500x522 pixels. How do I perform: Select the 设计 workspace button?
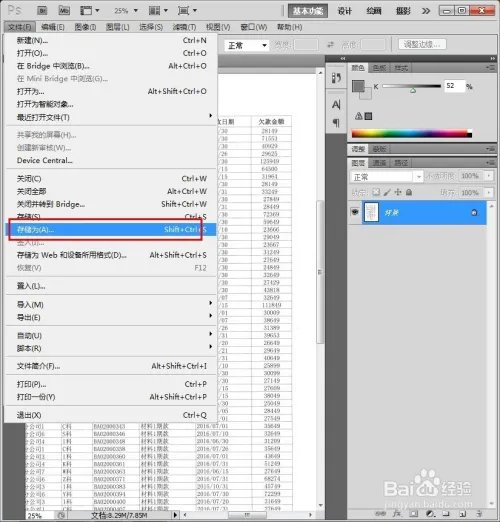pyautogui.click(x=344, y=11)
